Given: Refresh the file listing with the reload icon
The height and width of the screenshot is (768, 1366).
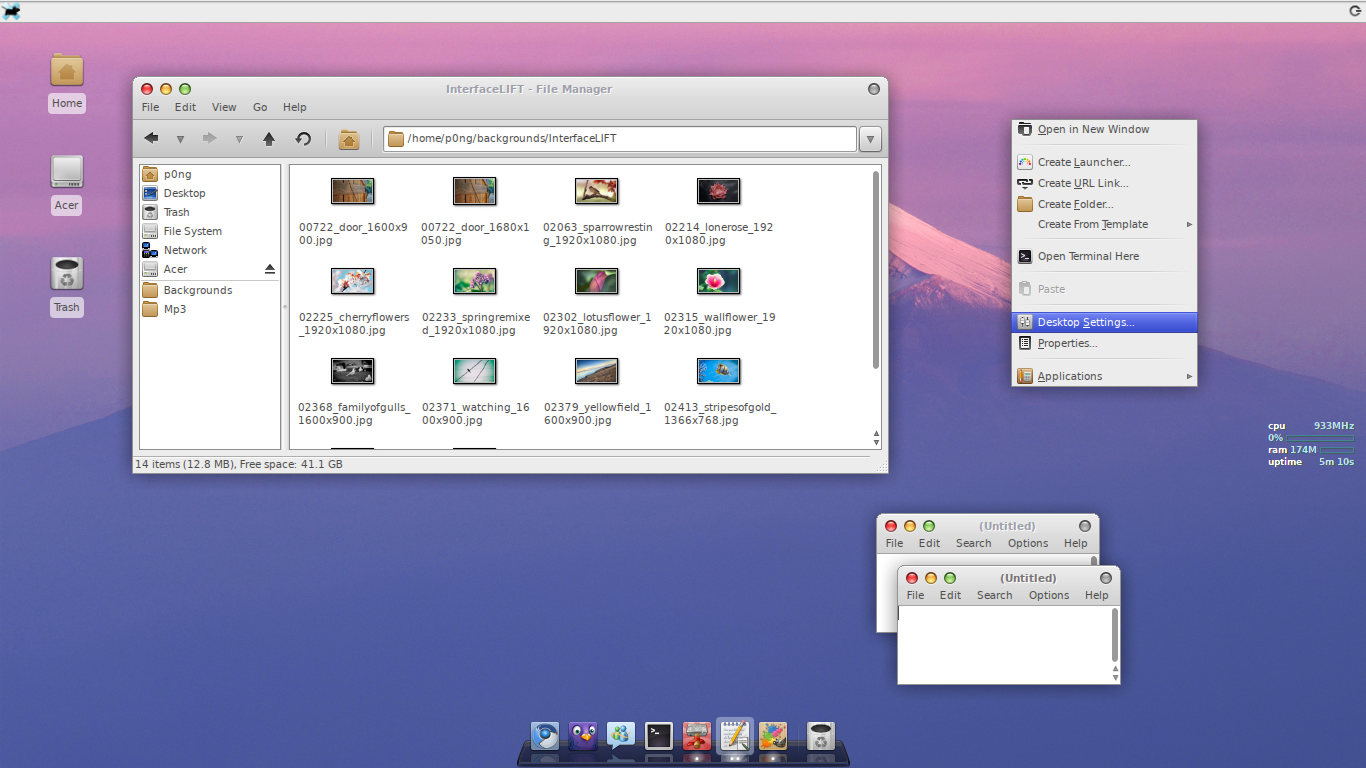Looking at the screenshot, I should click(303, 139).
